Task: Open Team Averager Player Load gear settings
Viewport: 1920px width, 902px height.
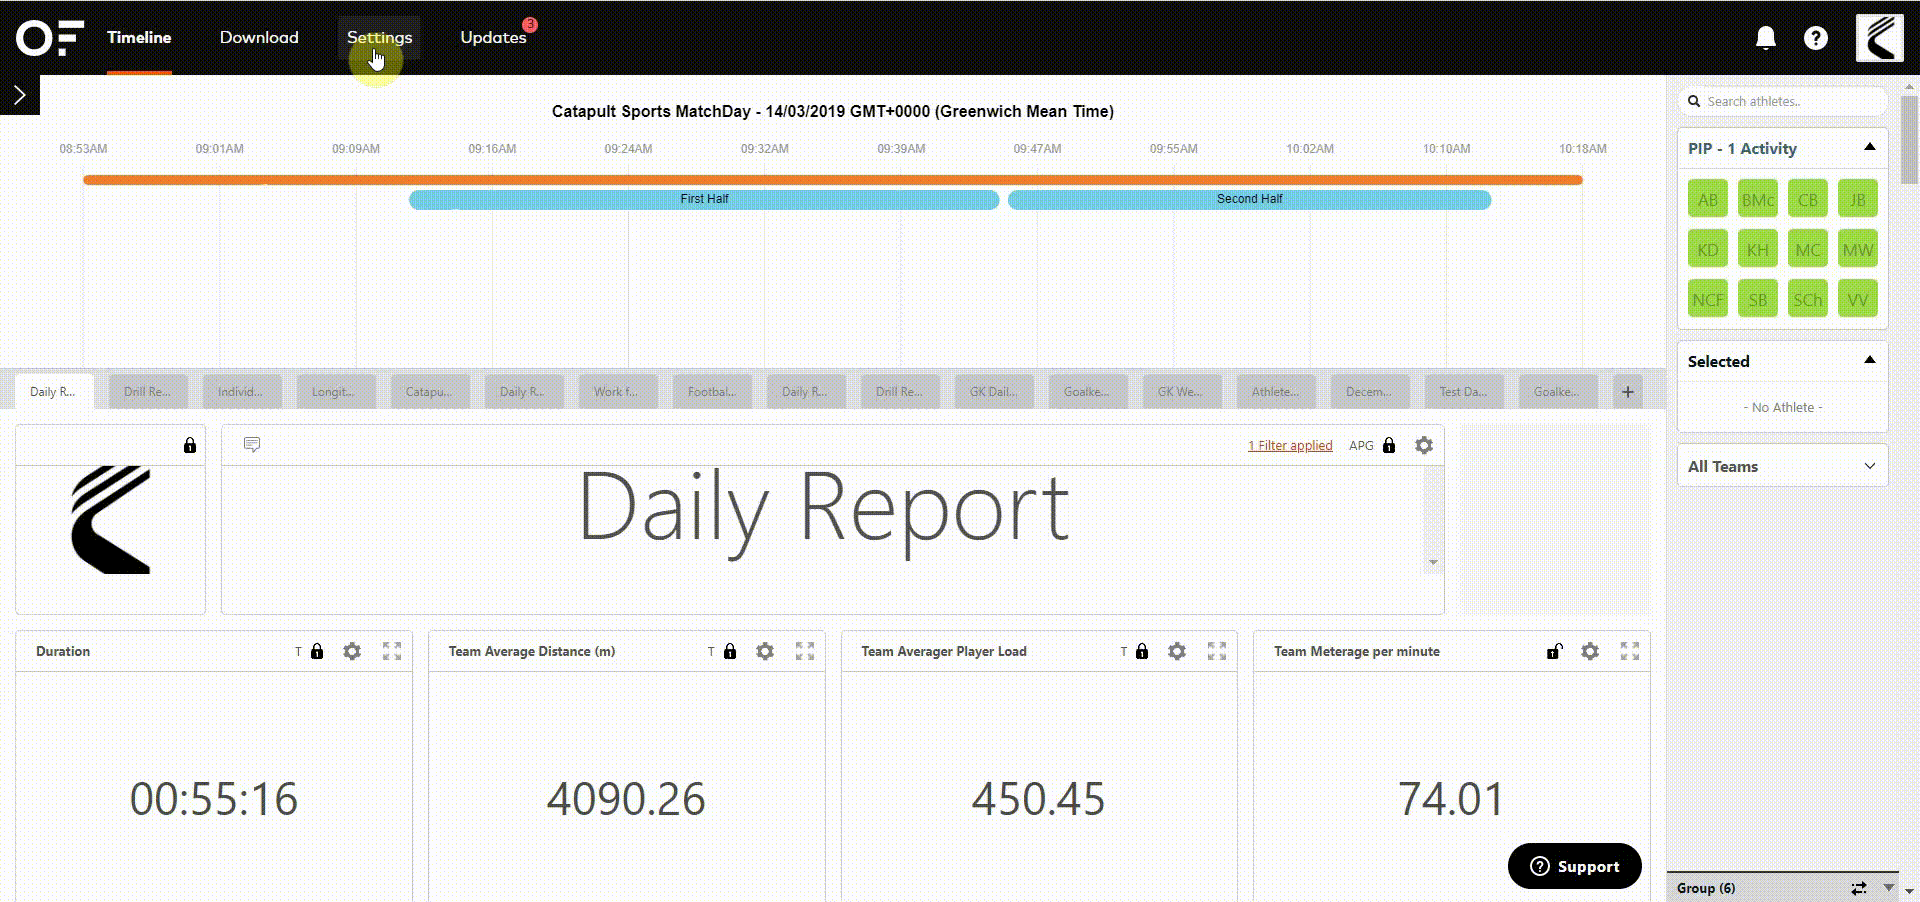Action: pyautogui.click(x=1177, y=651)
